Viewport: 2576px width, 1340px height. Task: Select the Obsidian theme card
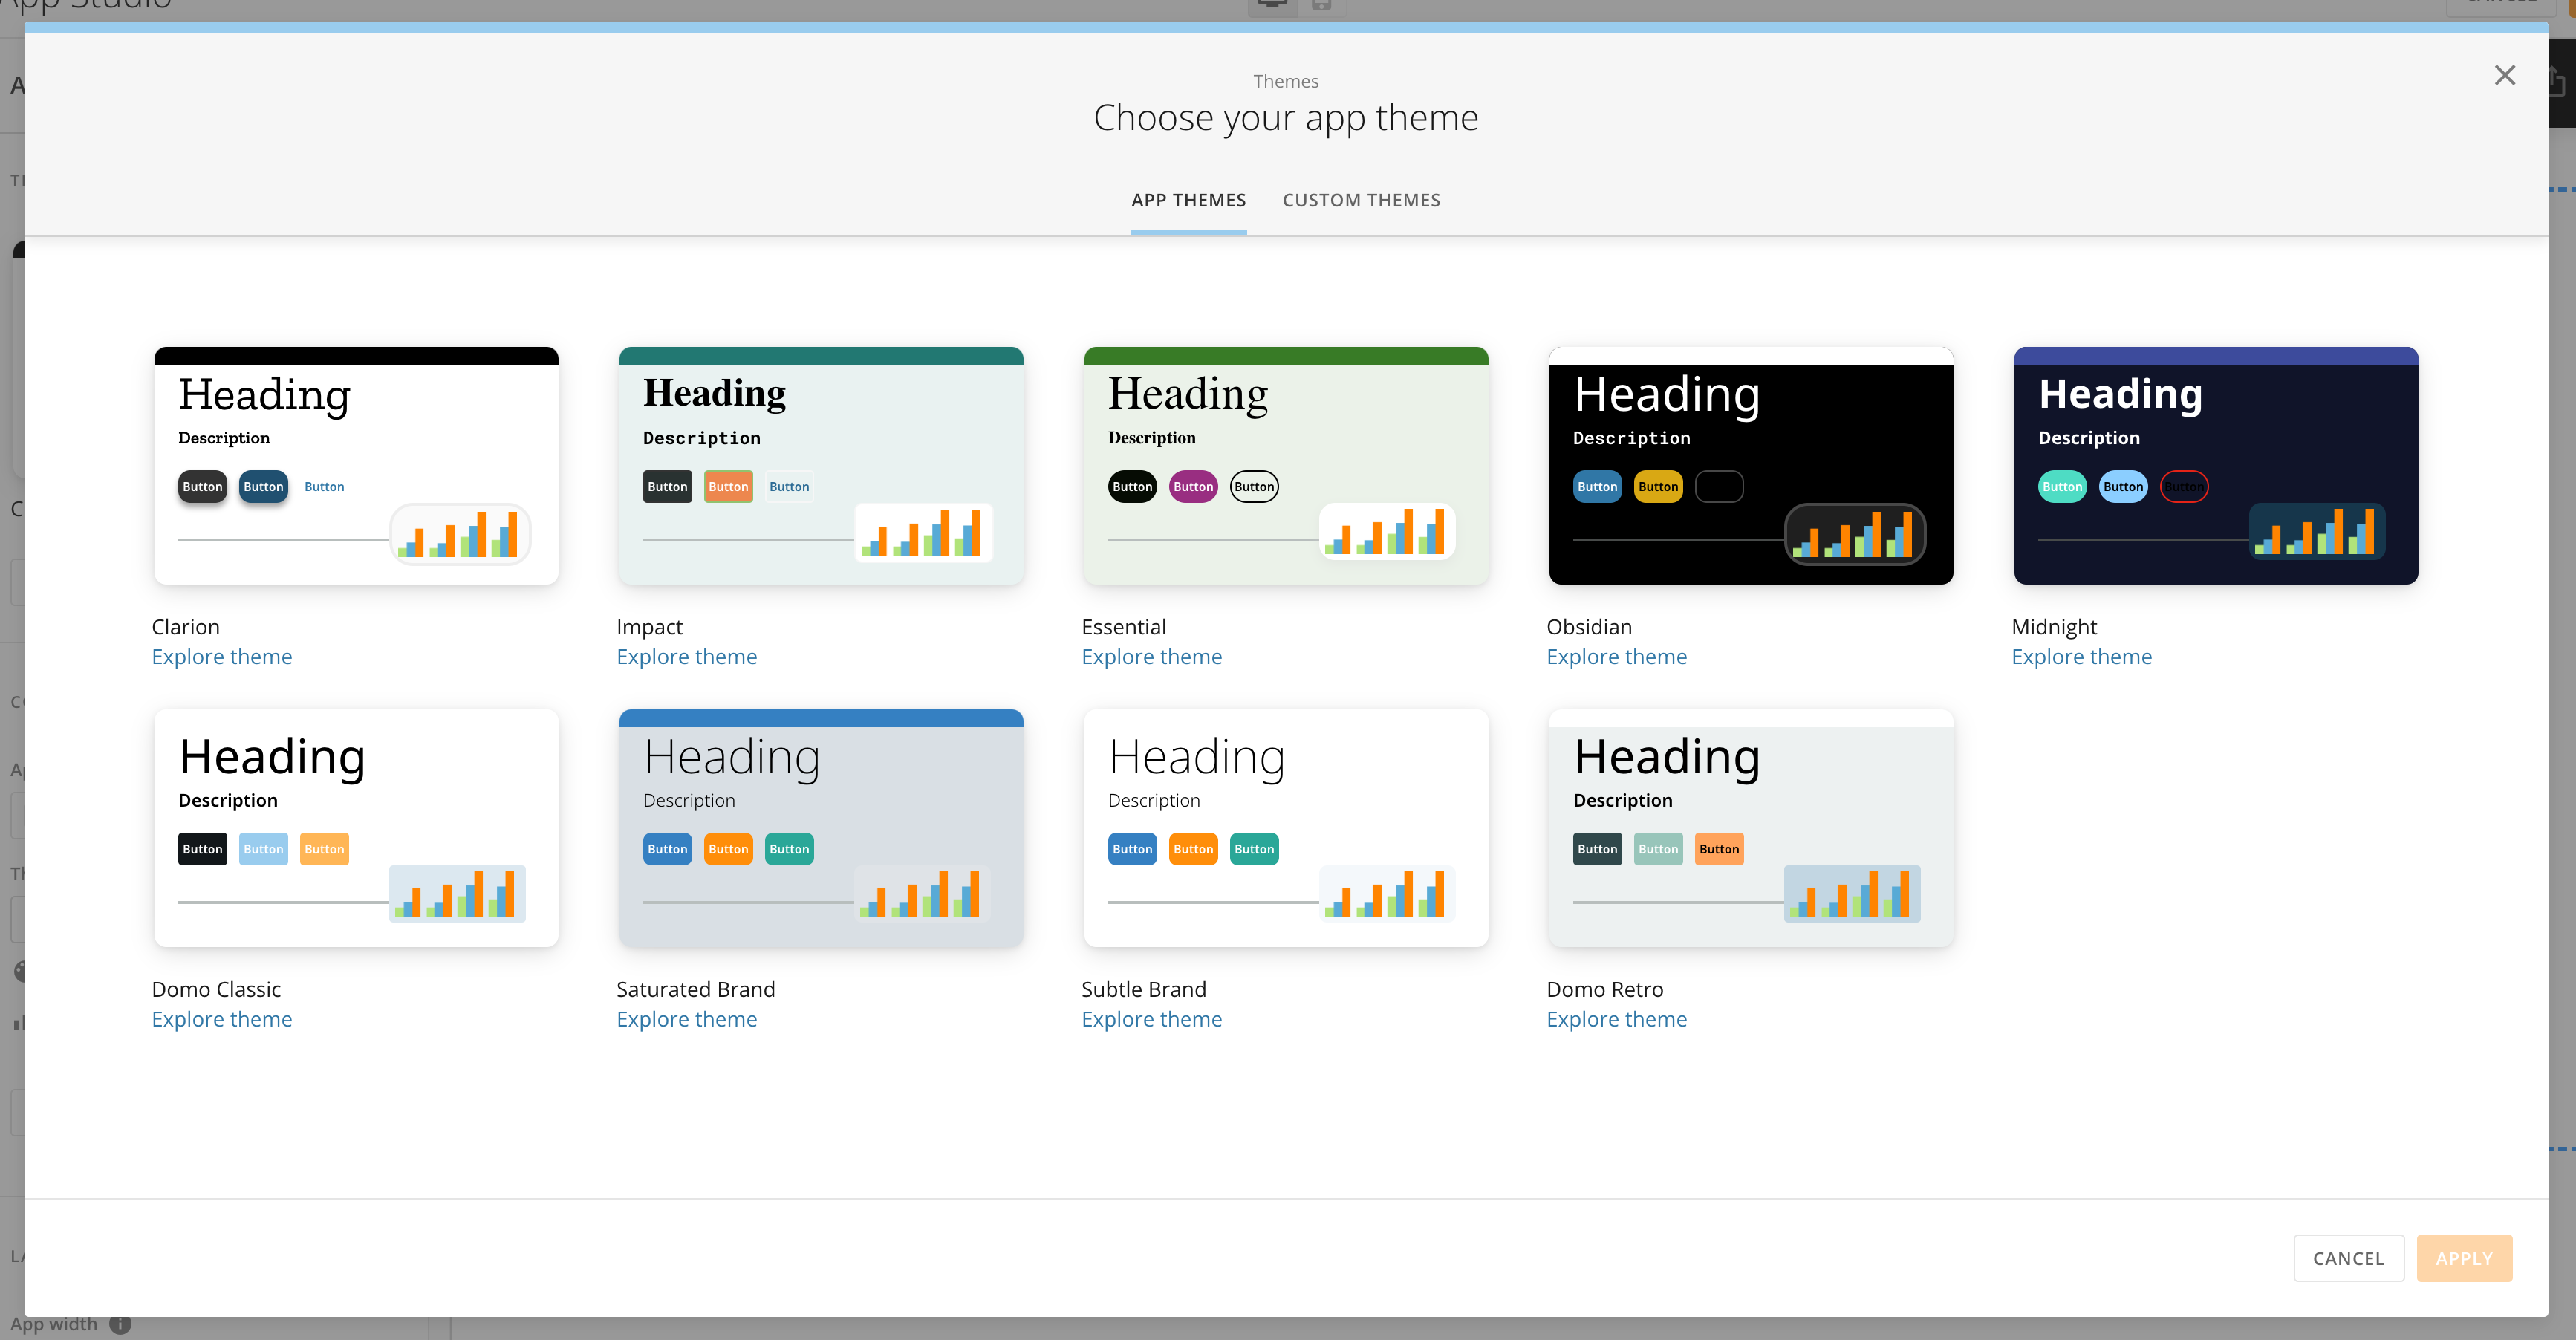pyautogui.click(x=1750, y=466)
